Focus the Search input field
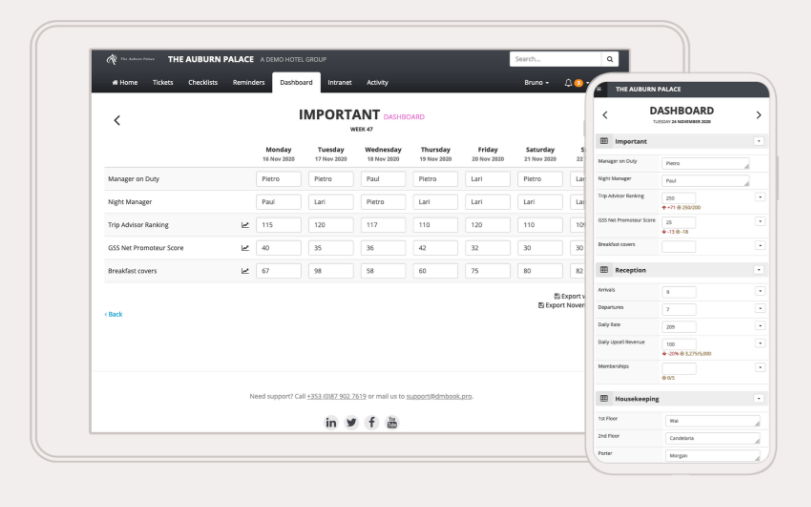Screen dimensions: 811x507 [x=556, y=59]
